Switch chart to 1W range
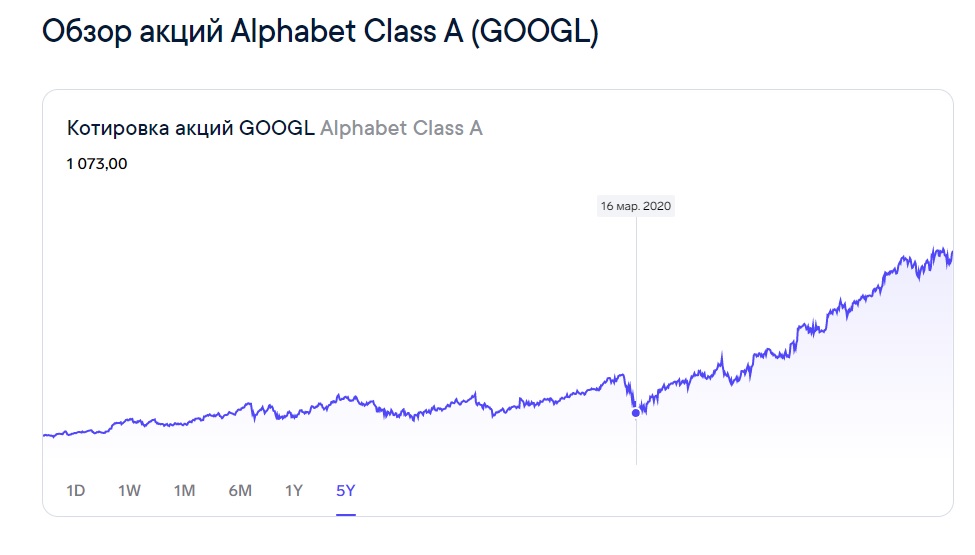The height and width of the screenshot is (555, 975). point(129,491)
